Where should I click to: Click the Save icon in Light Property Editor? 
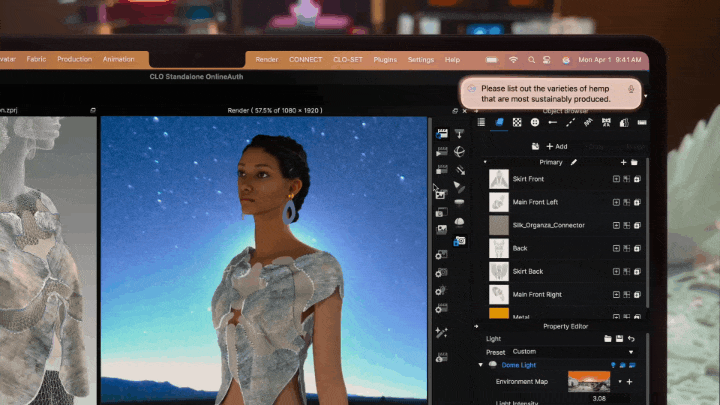(x=619, y=339)
